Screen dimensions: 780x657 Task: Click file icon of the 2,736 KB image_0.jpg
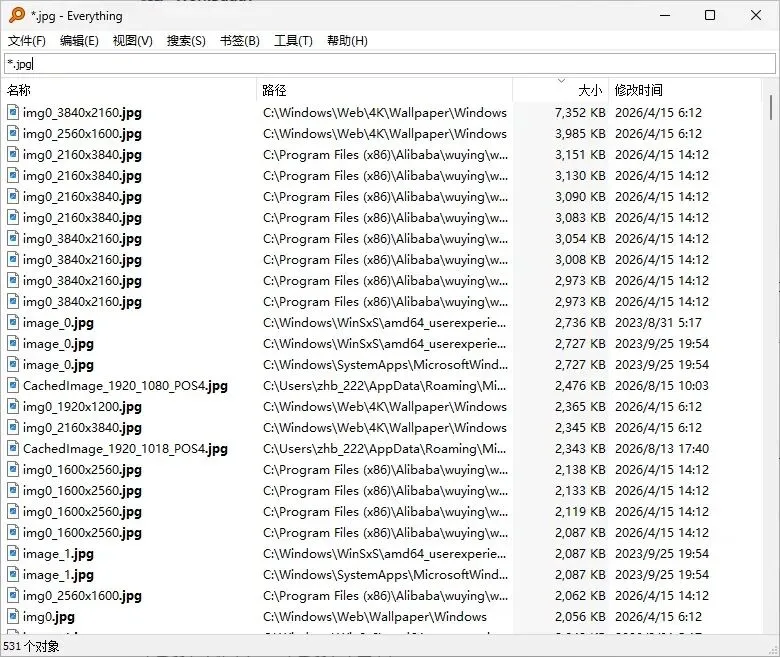coord(13,322)
